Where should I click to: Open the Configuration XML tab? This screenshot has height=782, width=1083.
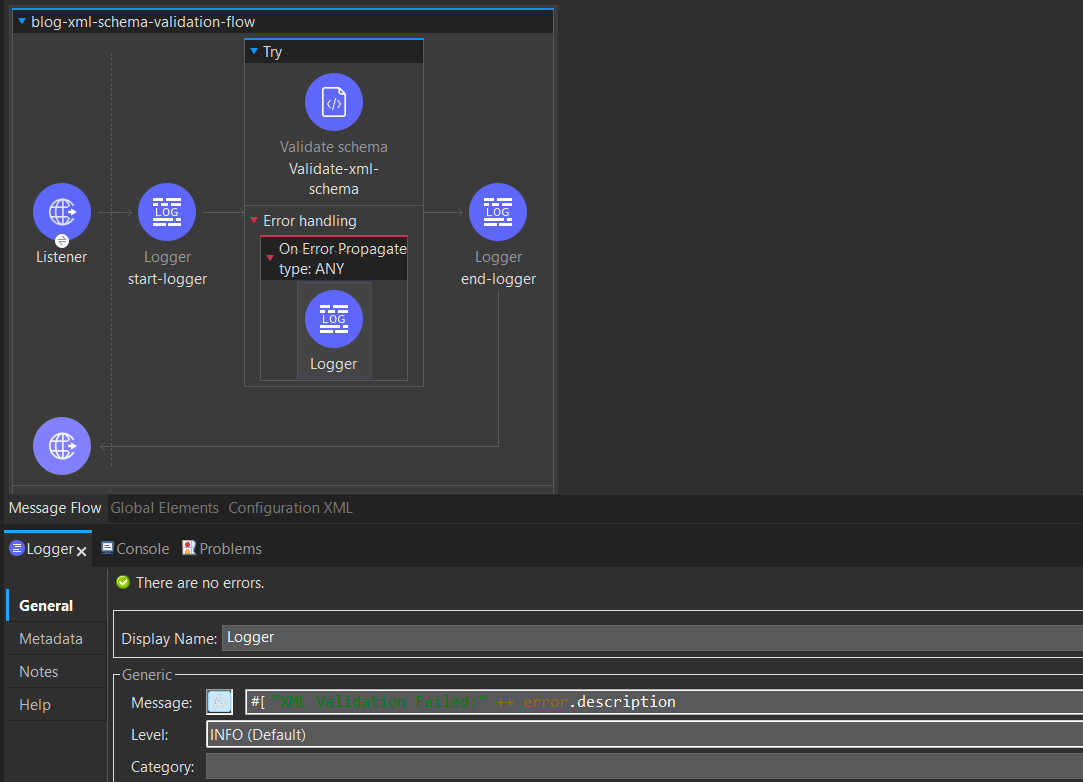pos(290,508)
